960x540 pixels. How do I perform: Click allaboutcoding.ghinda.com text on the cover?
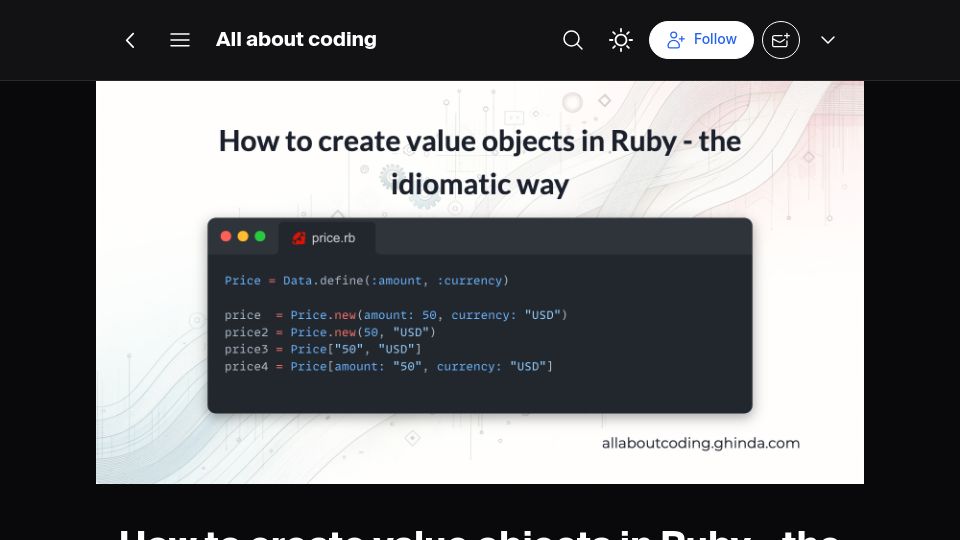pyautogui.click(x=700, y=443)
